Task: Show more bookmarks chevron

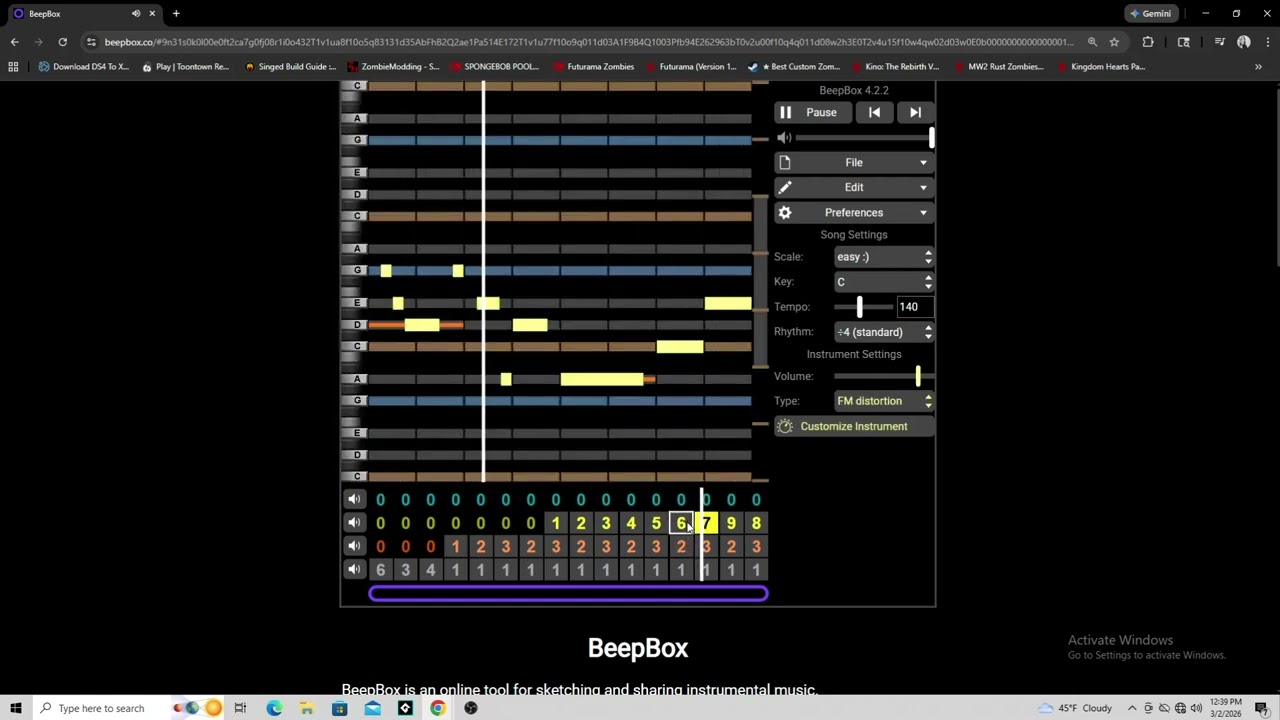Action: tap(1258, 67)
